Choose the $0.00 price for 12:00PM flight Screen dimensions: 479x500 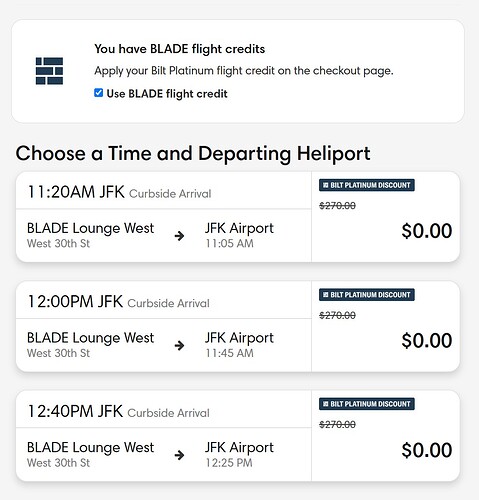427,340
